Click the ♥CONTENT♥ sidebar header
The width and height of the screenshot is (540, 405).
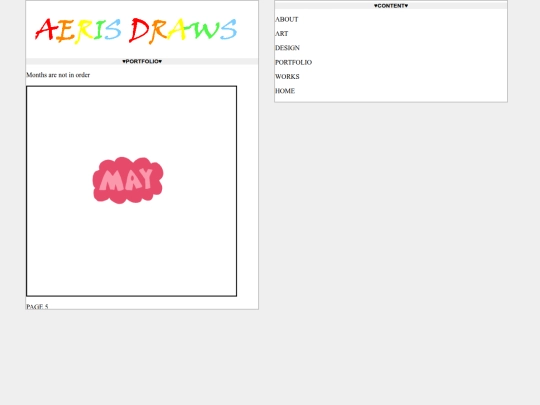pos(391,6)
